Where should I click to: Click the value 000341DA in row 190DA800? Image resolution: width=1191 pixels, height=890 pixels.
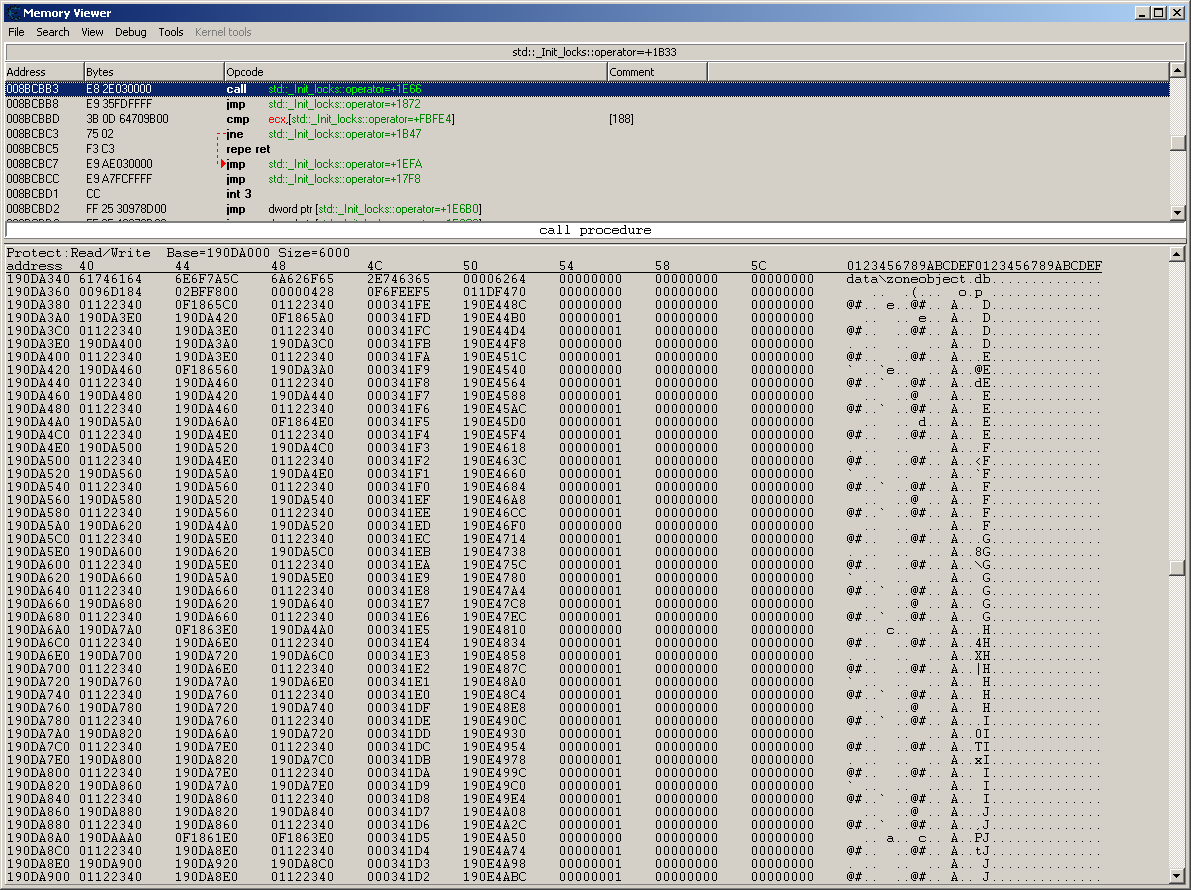coord(399,772)
